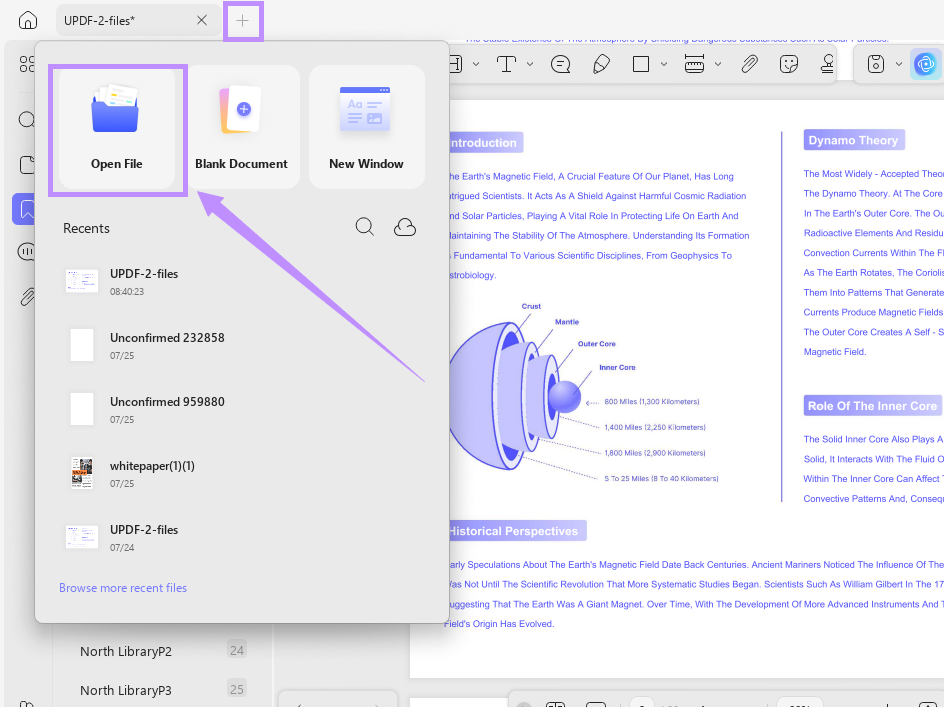Open recent file Unconfirmed 959880
Screen dimensions: 944x707
[241, 409]
